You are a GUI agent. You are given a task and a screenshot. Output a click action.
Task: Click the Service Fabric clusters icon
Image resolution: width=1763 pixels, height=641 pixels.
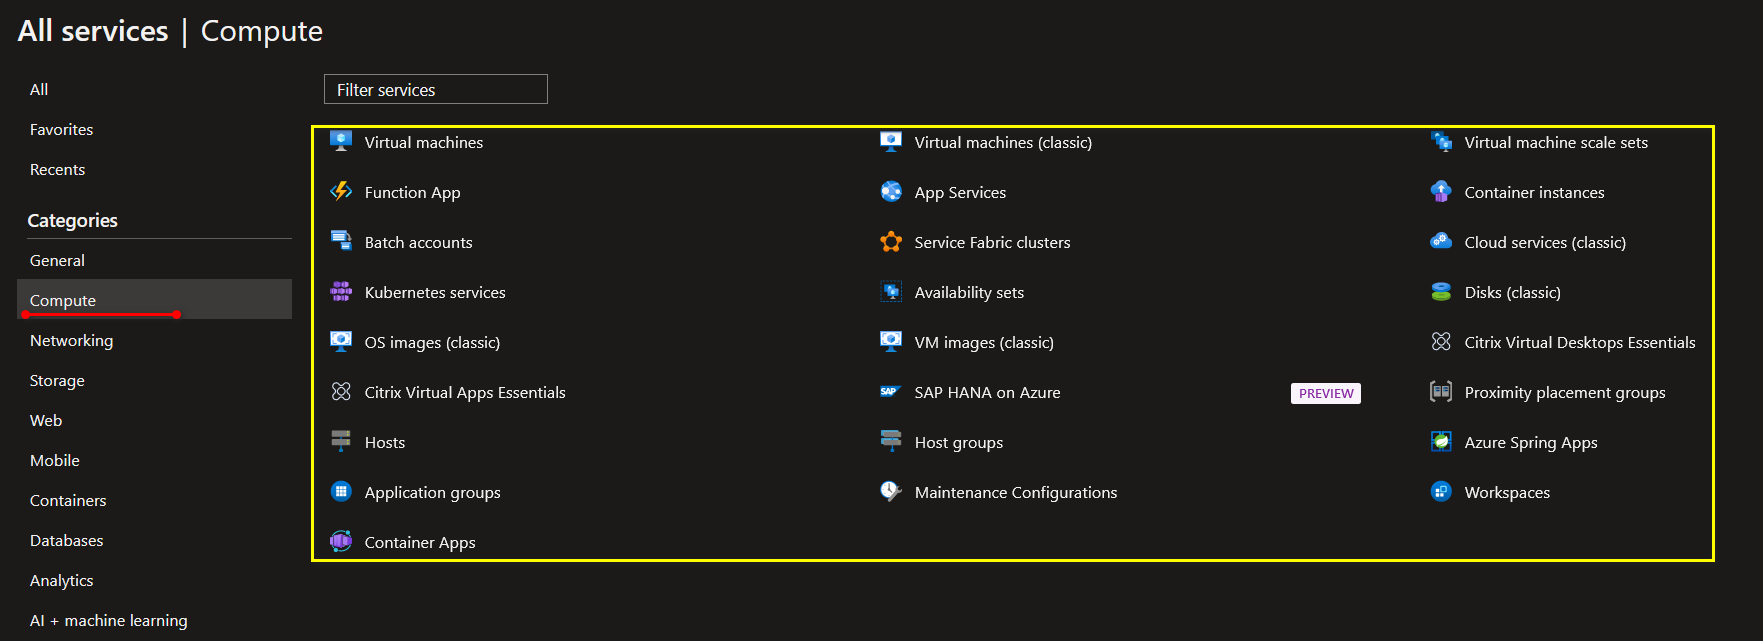tap(891, 241)
